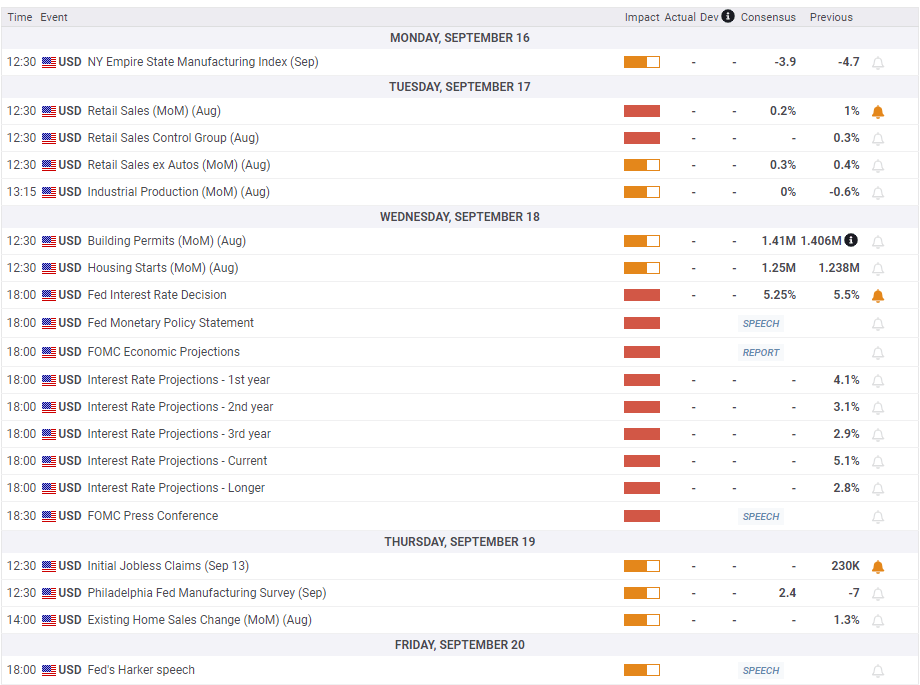Image resolution: width=920 pixels, height=685 pixels.
Task: Click the -3.9 consensus value for NY Empire State
Action: click(785, 62)
